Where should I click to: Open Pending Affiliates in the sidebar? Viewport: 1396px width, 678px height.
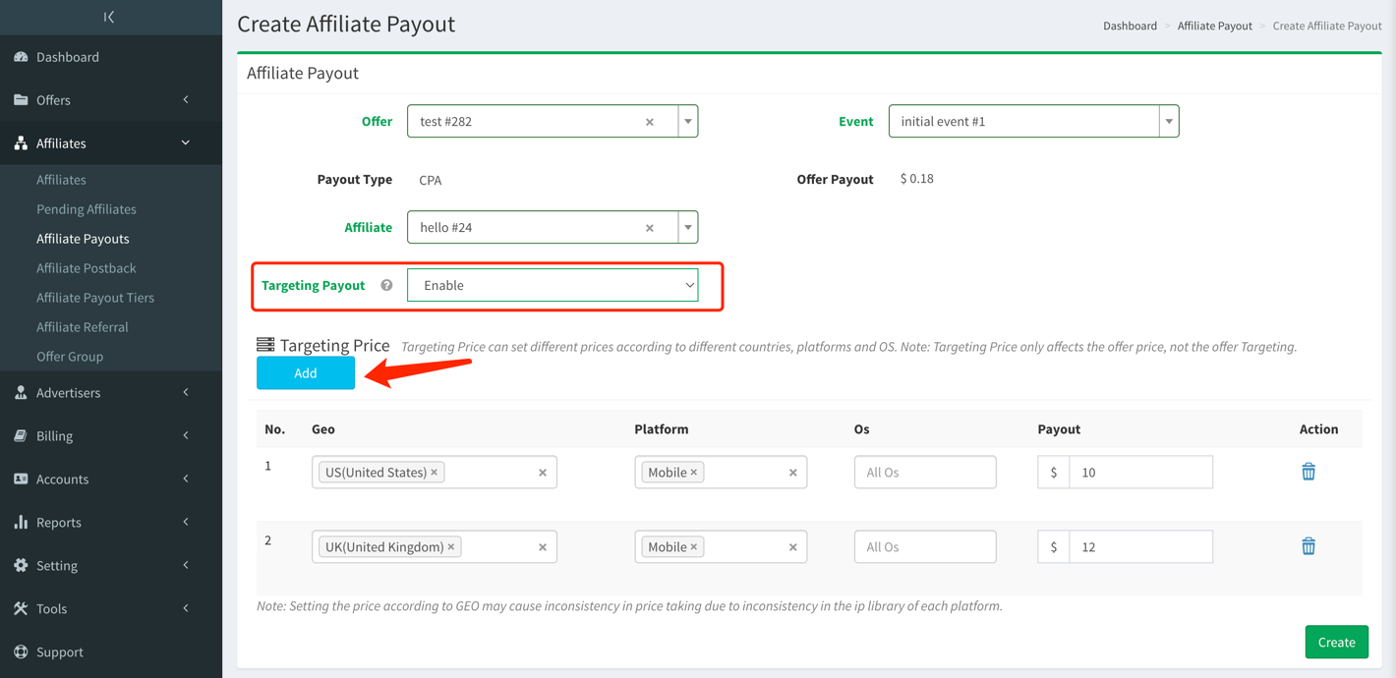pos(86,209)
